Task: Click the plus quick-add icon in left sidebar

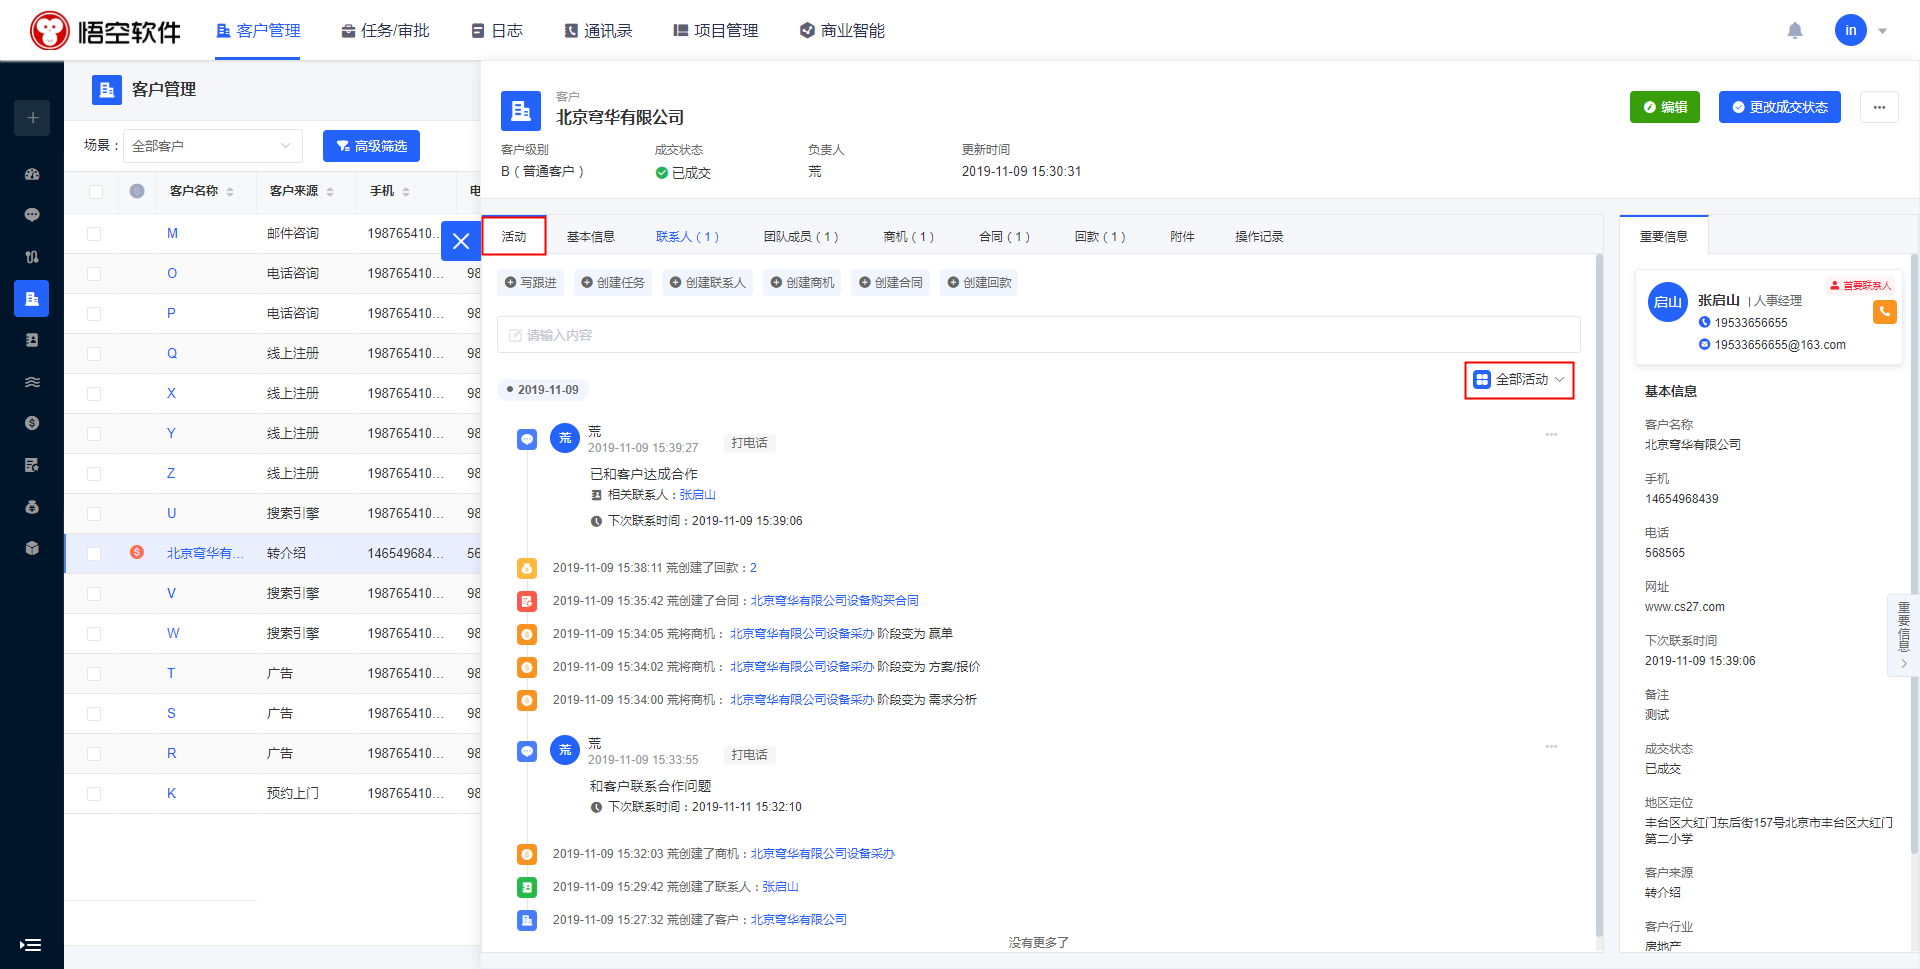Action: coord(32,118)
